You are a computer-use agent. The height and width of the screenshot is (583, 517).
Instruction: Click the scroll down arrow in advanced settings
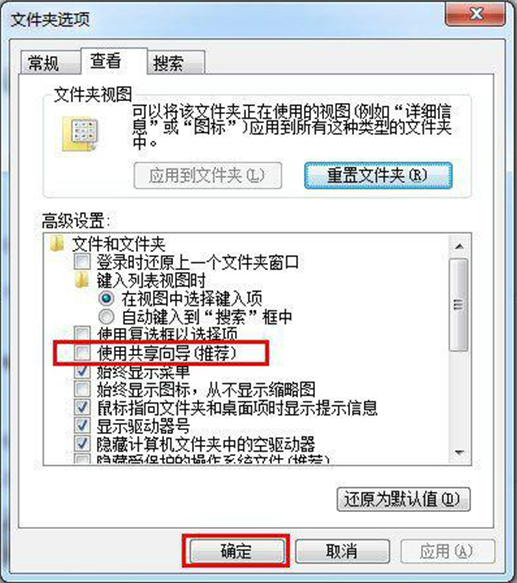(x=459, y=453)
